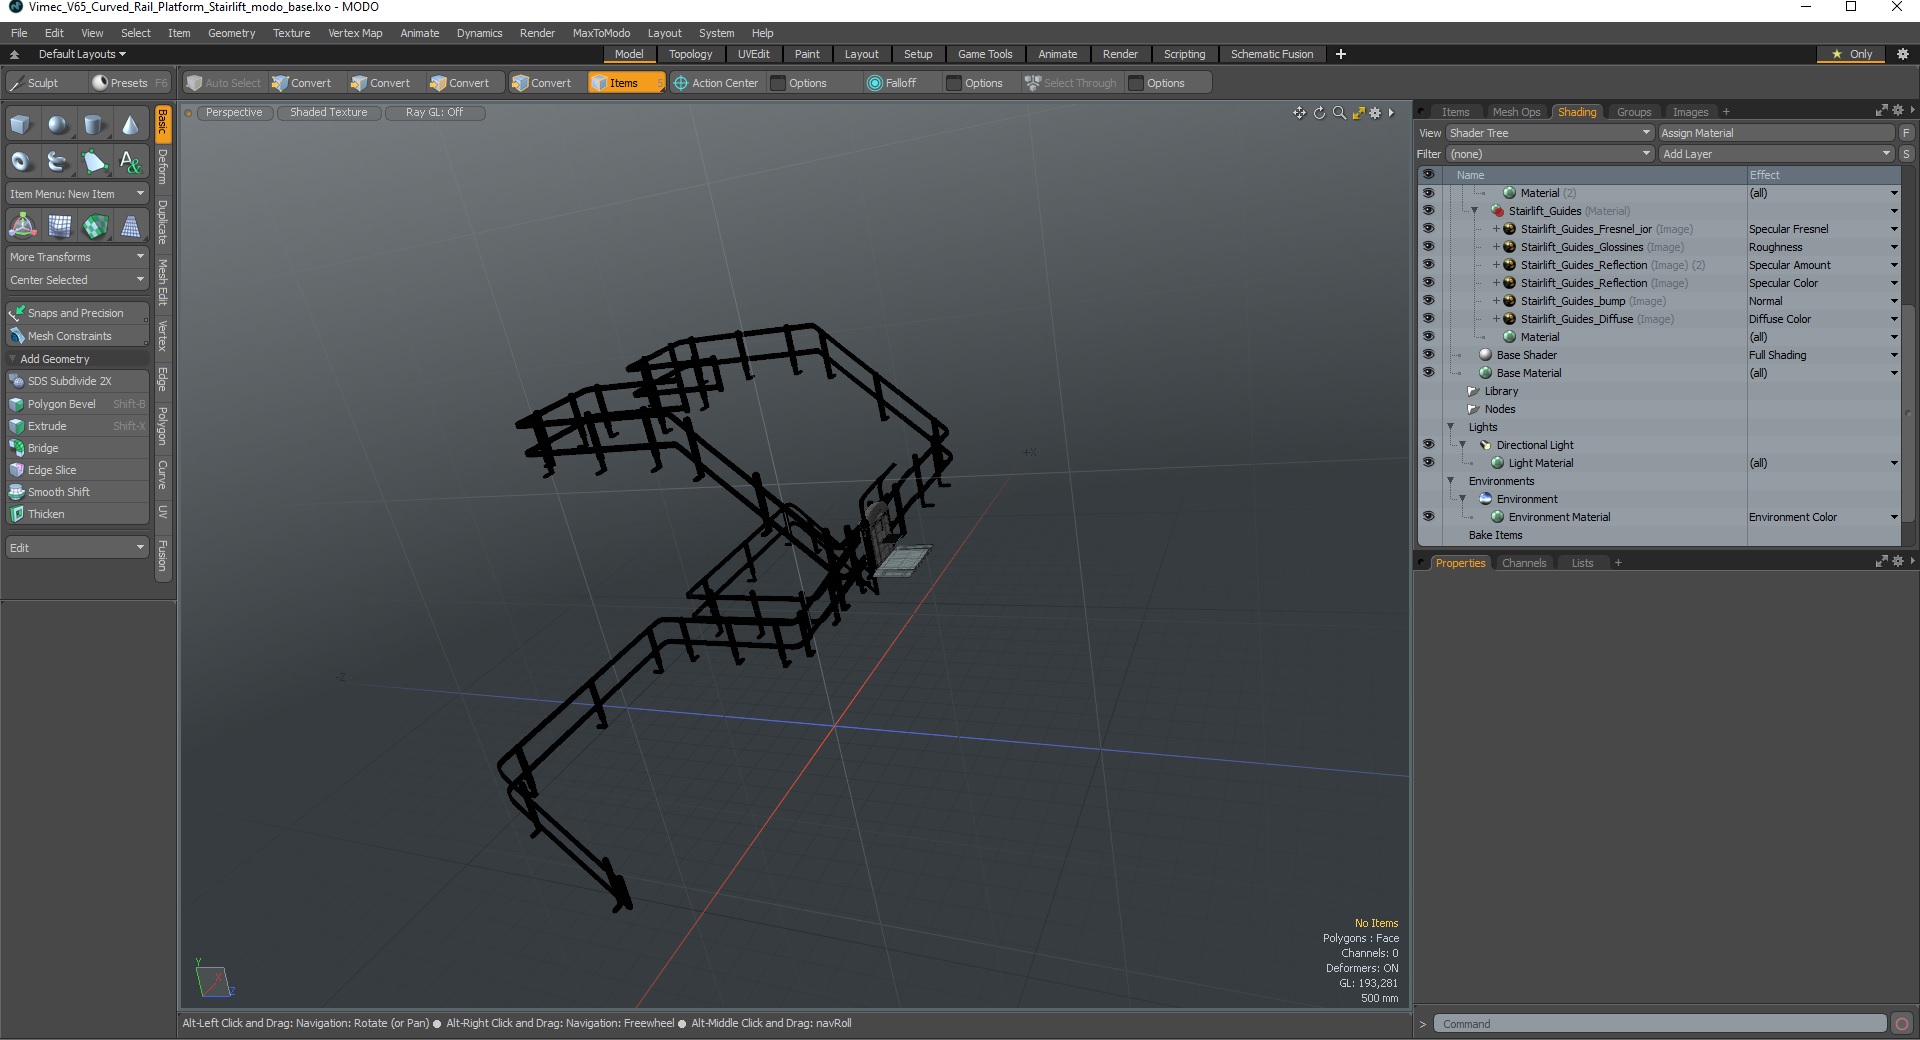Add new tab after Lists

coord(1618,563)
